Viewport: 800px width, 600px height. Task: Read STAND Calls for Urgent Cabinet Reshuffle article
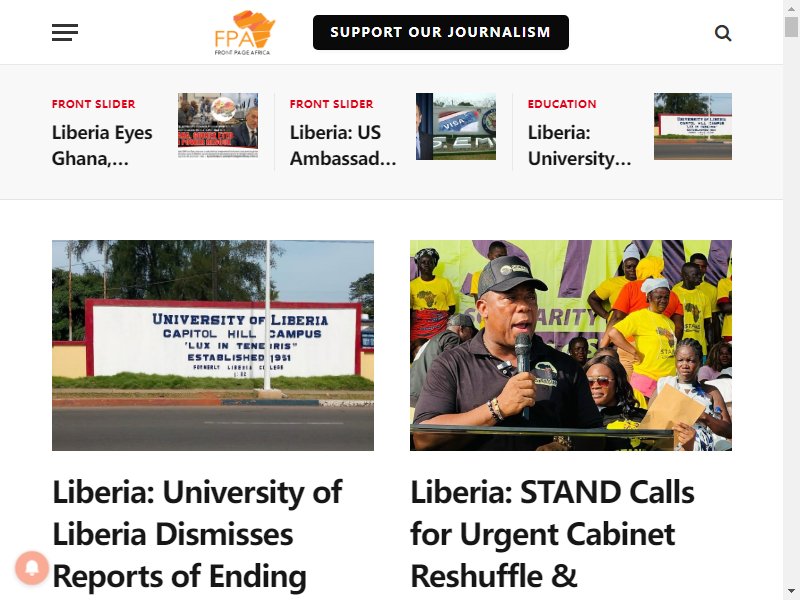click(x=552, y=535)
